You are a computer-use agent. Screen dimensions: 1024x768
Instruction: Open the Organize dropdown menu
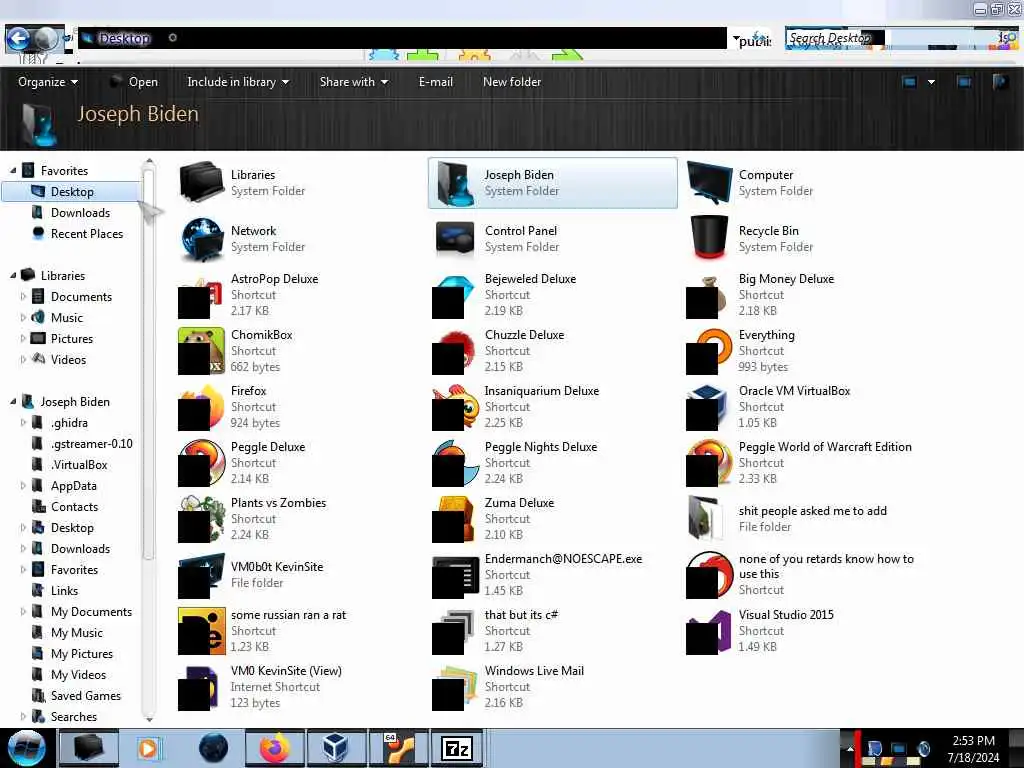pyautogui.click(x=48, y=82)
